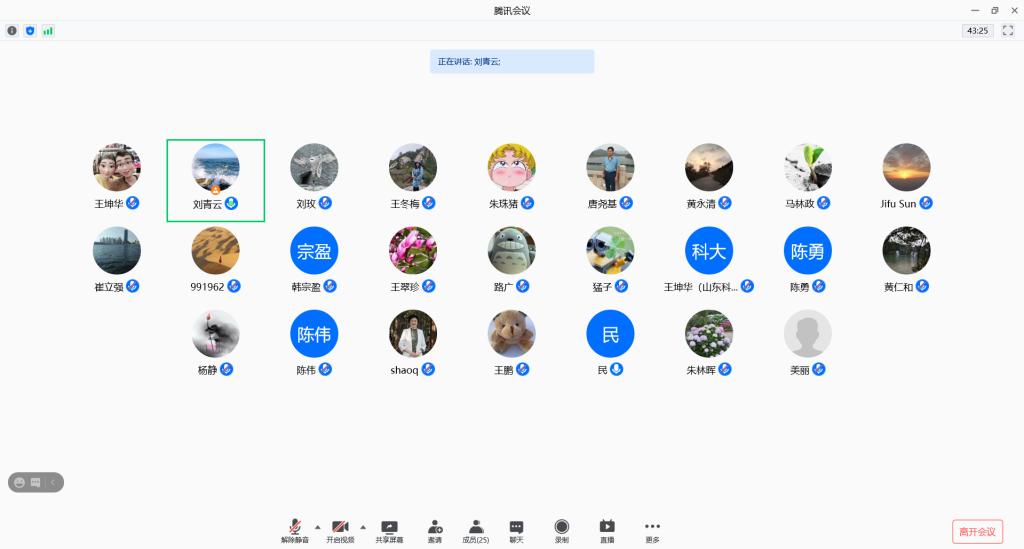Open the meeting info icon
This screenshot has height=549, width=1024.
point(12,31)
